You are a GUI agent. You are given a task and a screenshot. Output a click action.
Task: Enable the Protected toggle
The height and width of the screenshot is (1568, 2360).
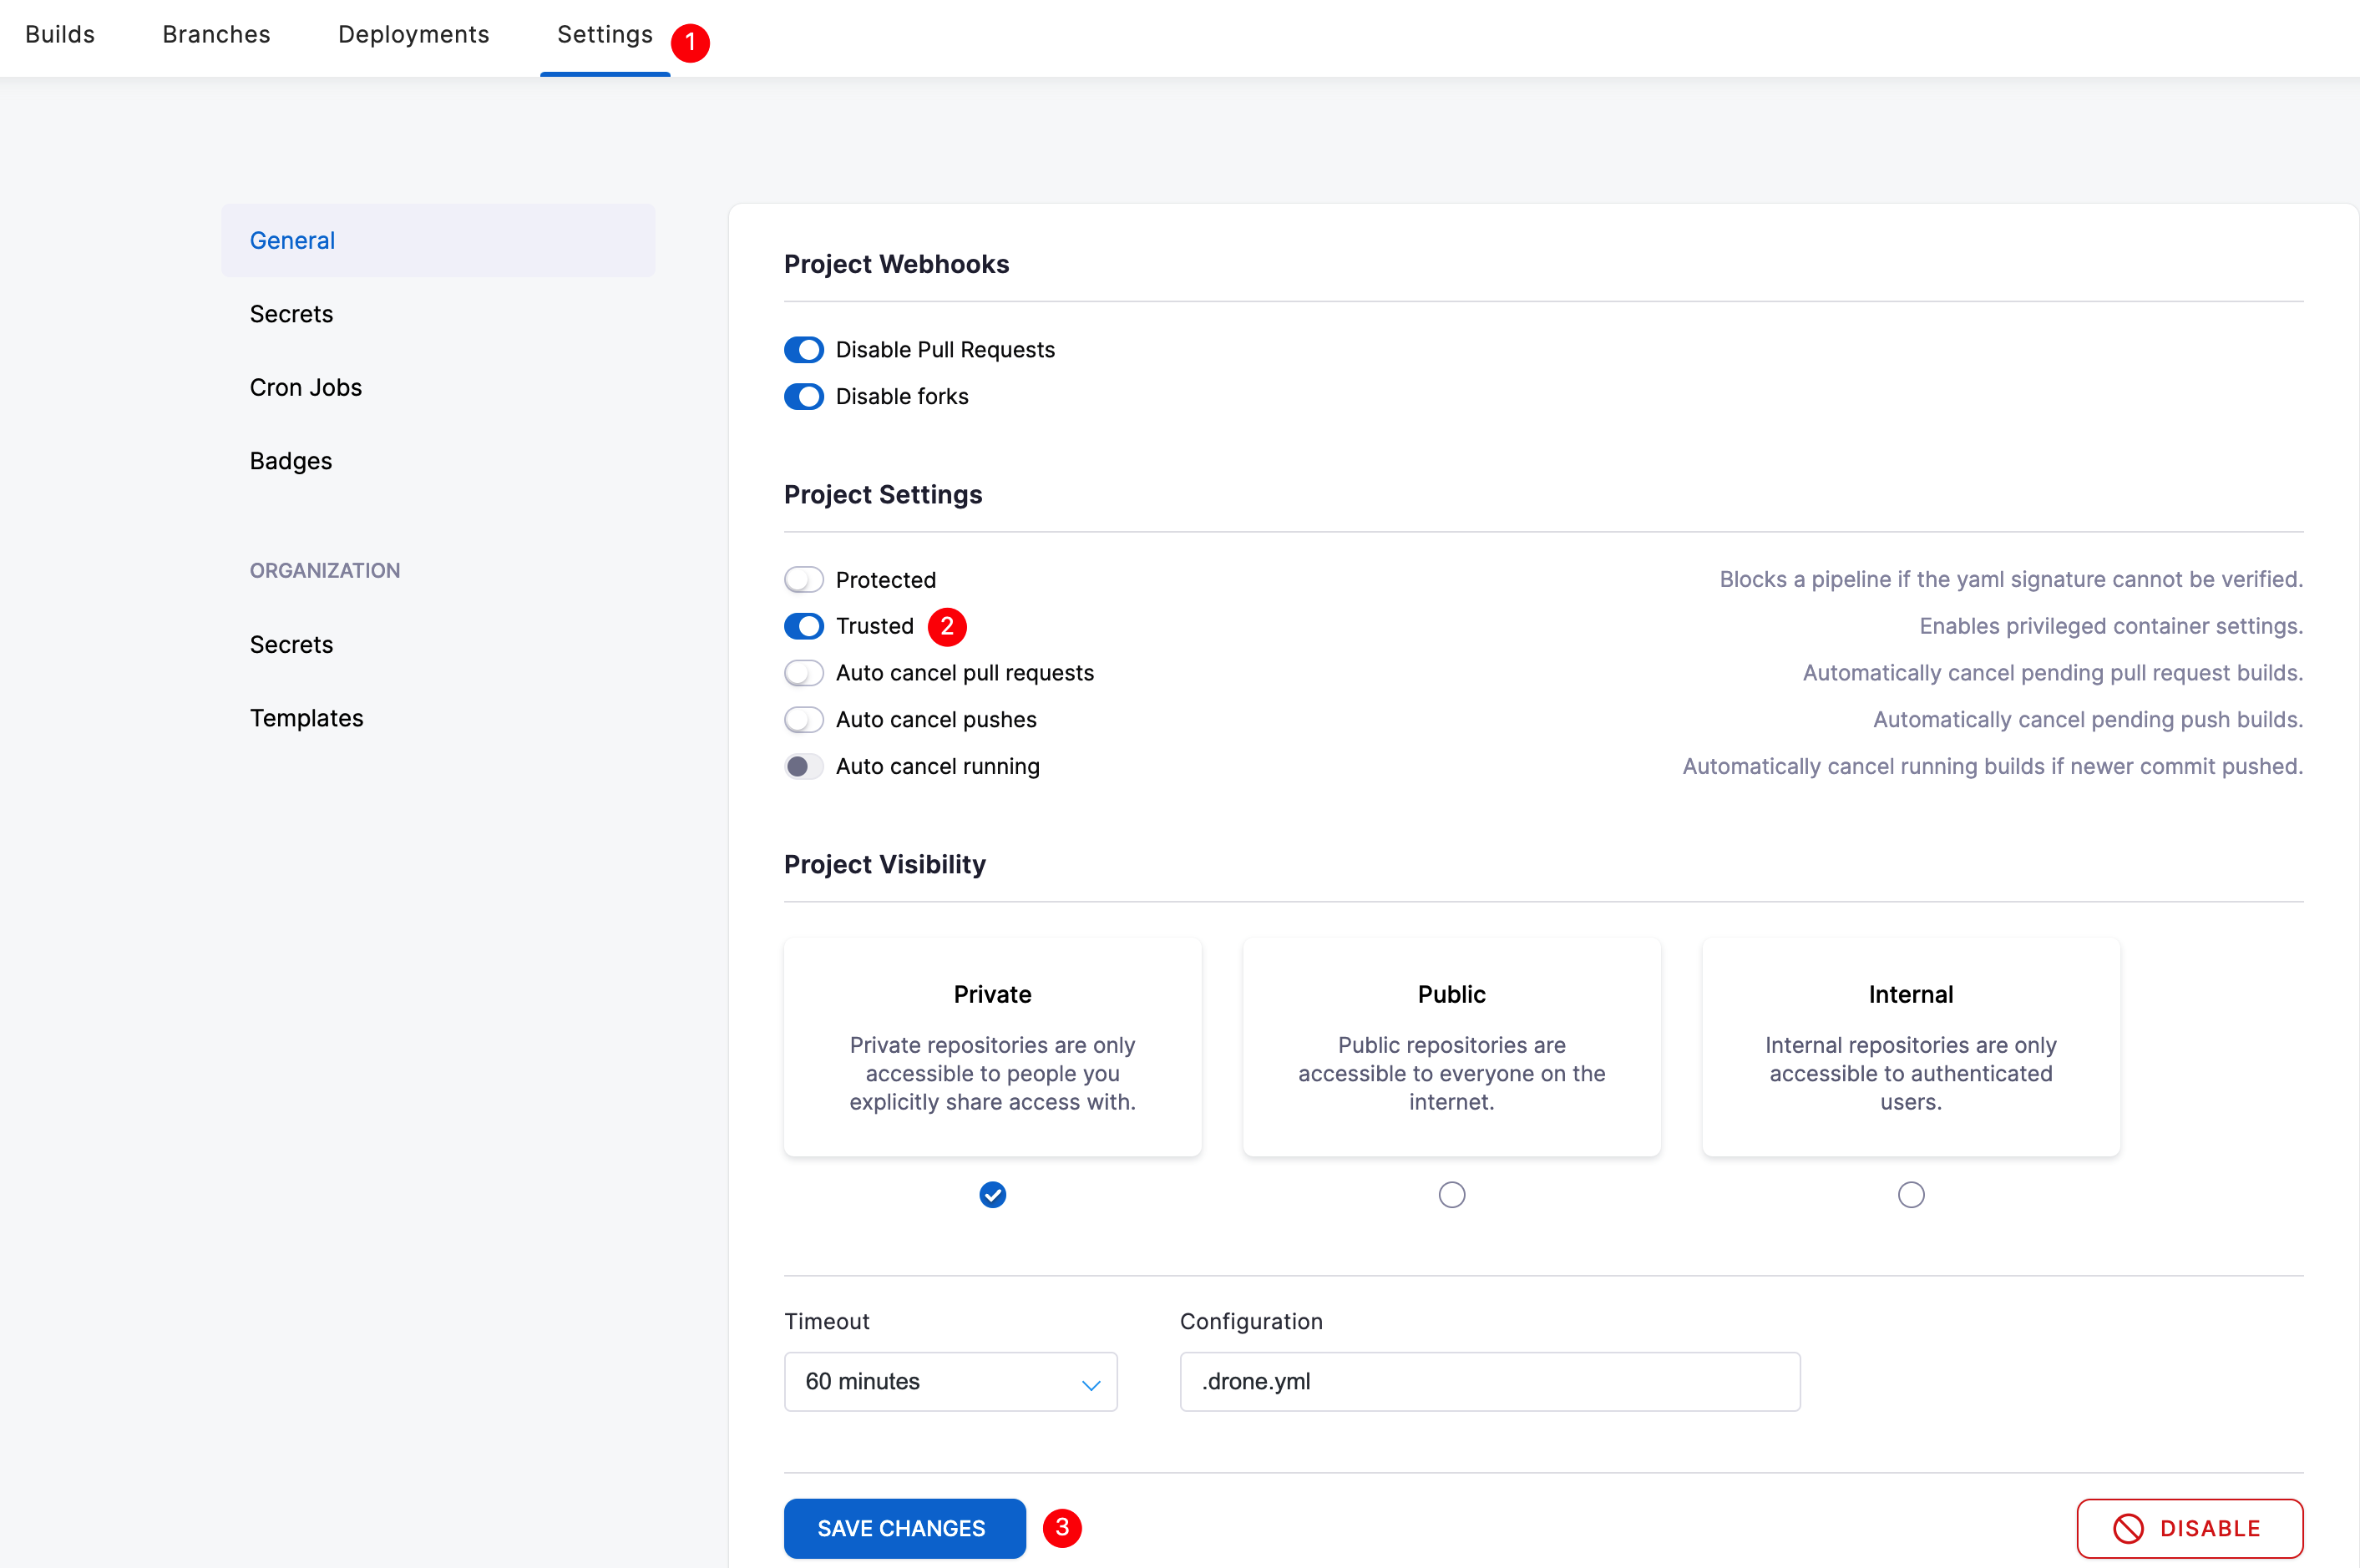click(x=804, y=580)
